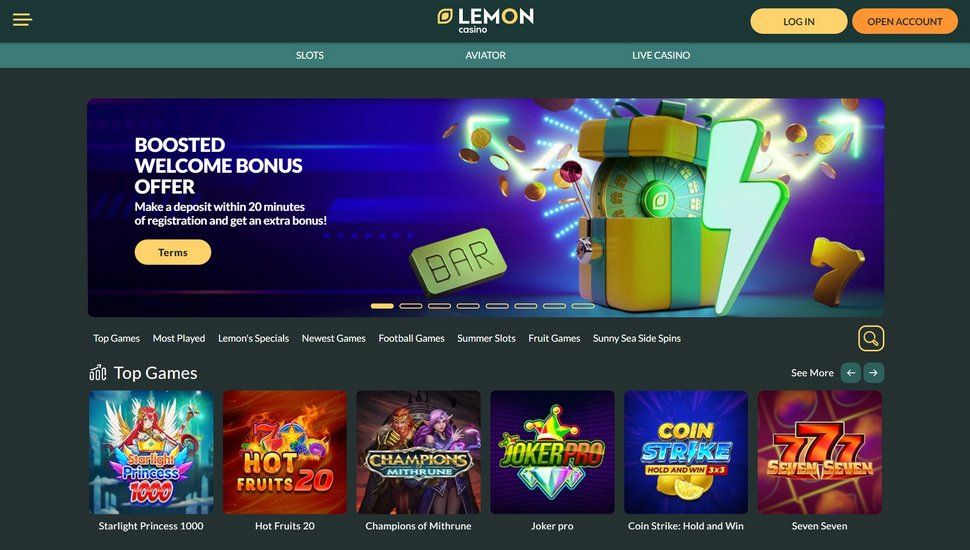Go to the Live Casino tab
This screenshot has width=970, height=550.
tap(661, 55)
